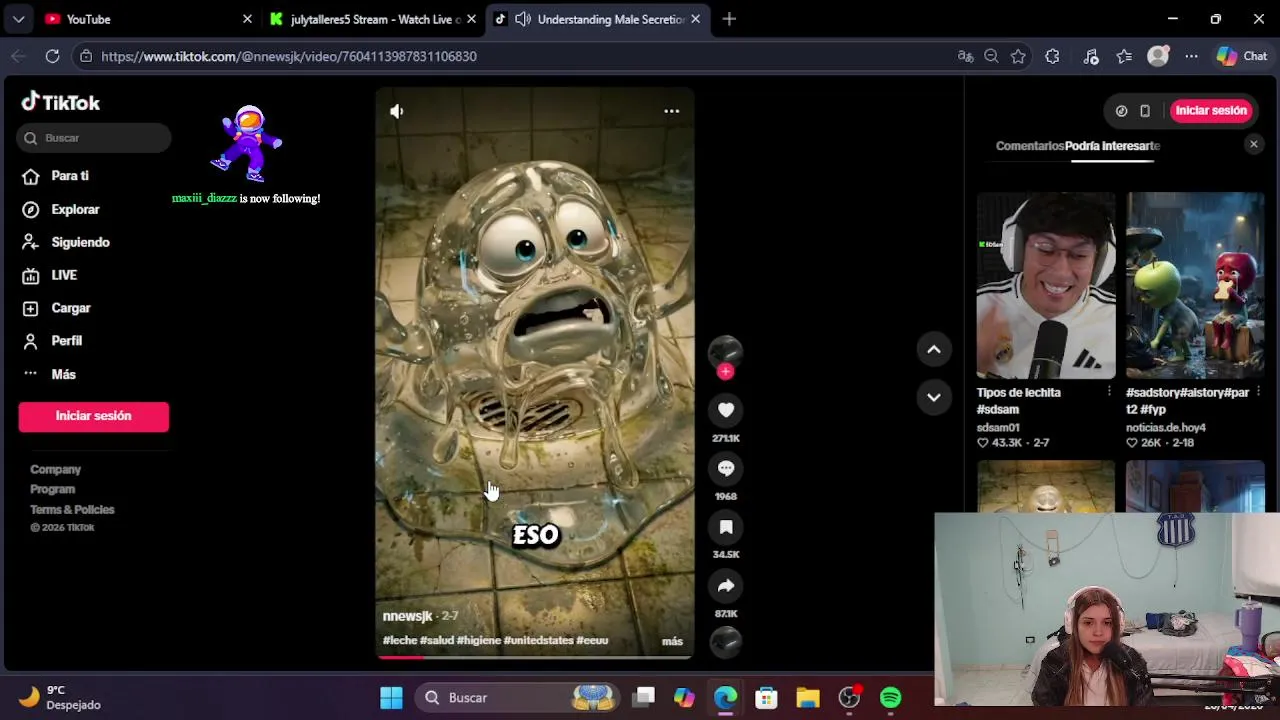Click the '#higiene' hashtag

point(479,641)
